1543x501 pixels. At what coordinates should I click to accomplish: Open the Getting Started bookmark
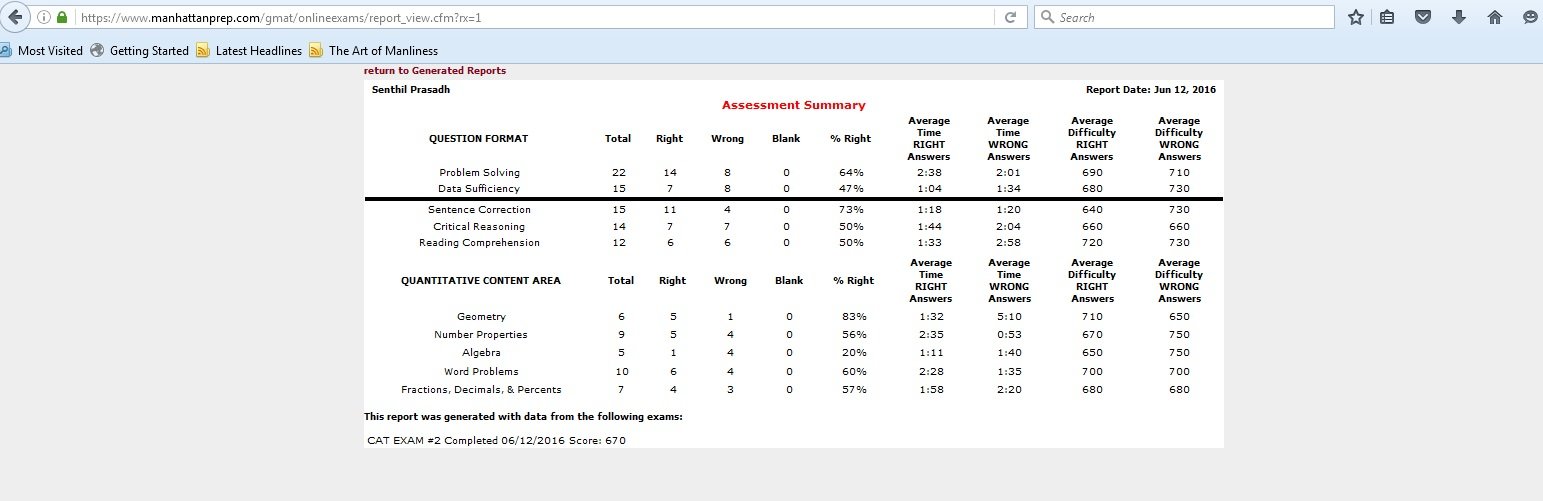pyautogui.click(x=139, y=50)
